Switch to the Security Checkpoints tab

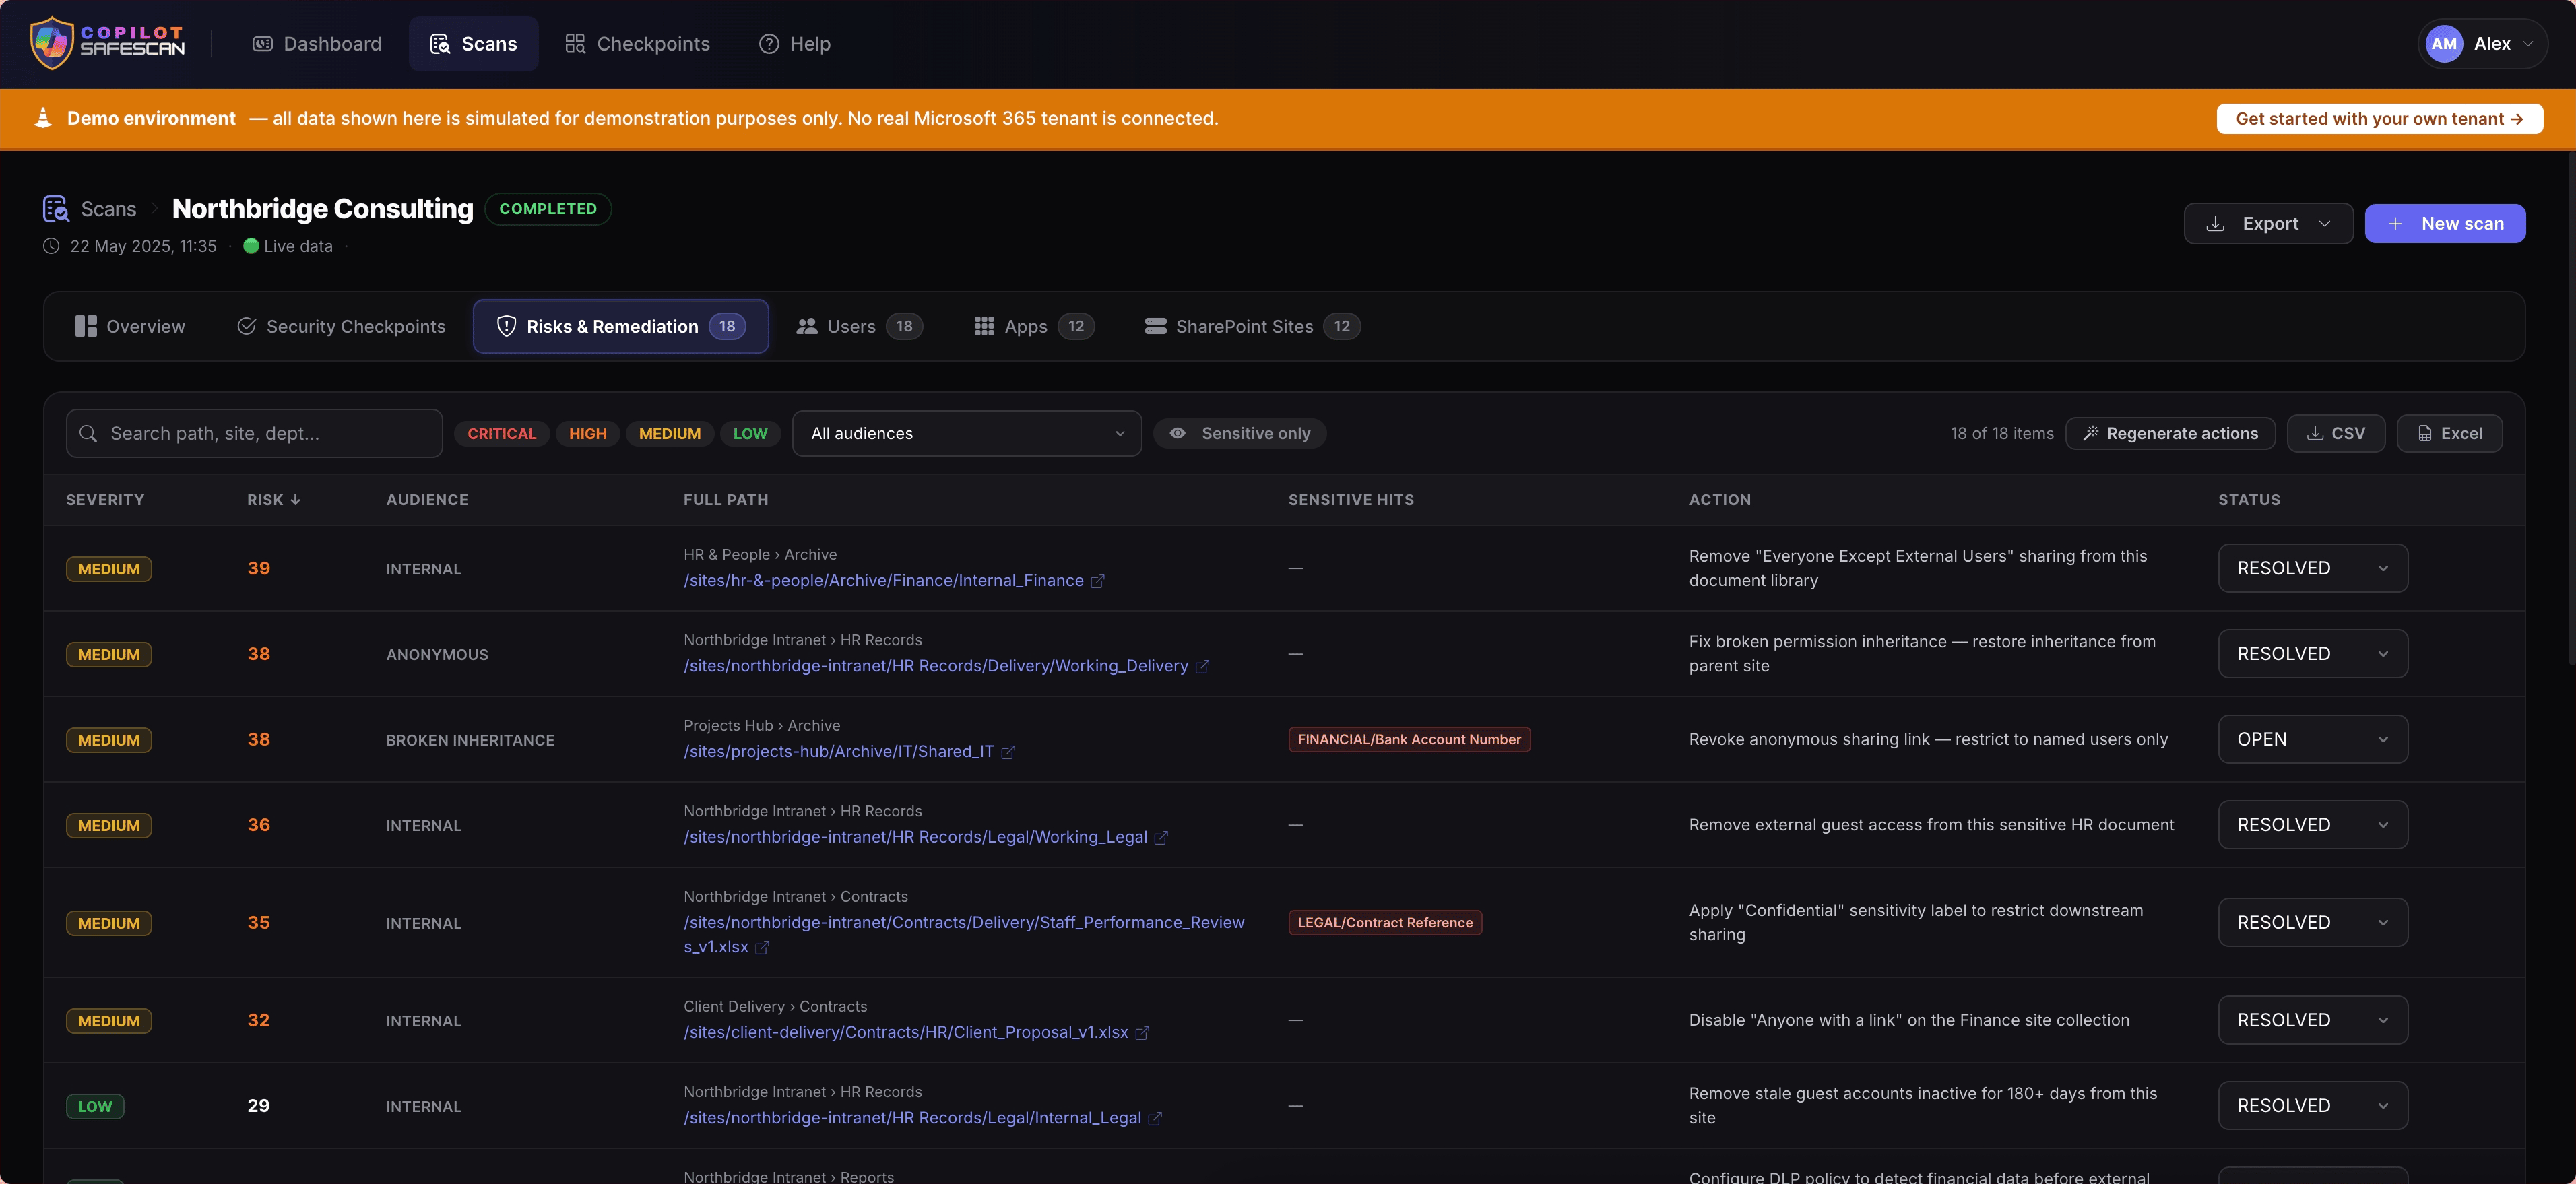pyautogui.click(x=341, y=327)
